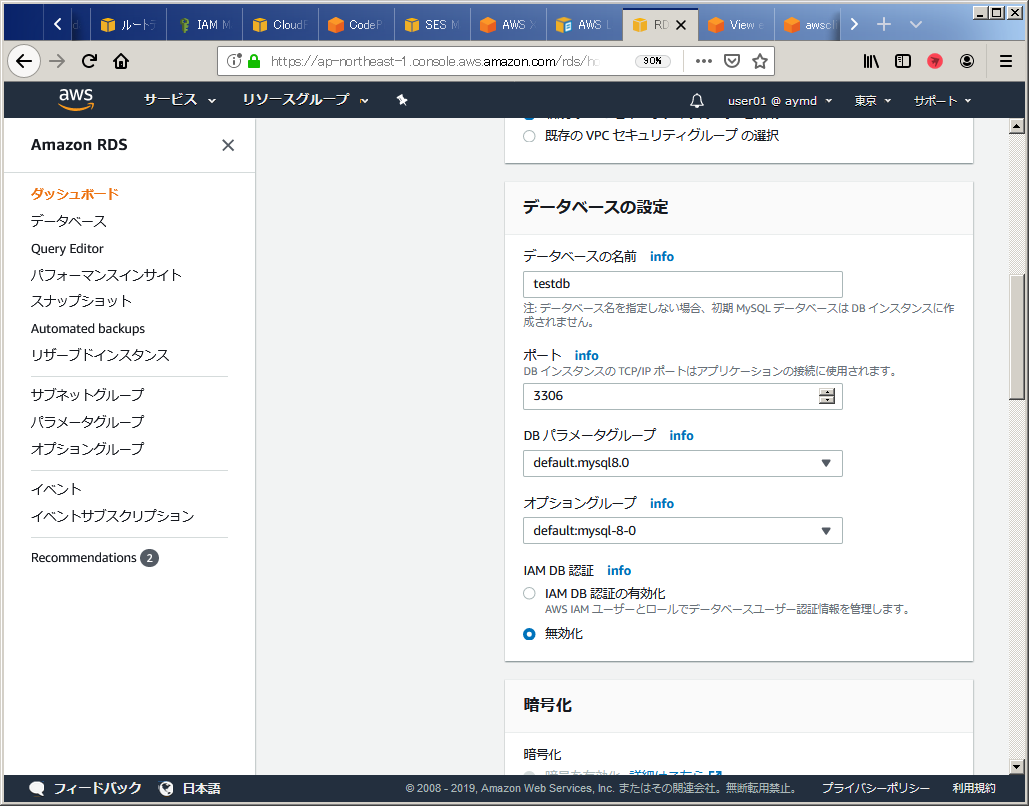Toggle the browser sidebar icon
Viewport: 1029px width, 806px height.
903,61
